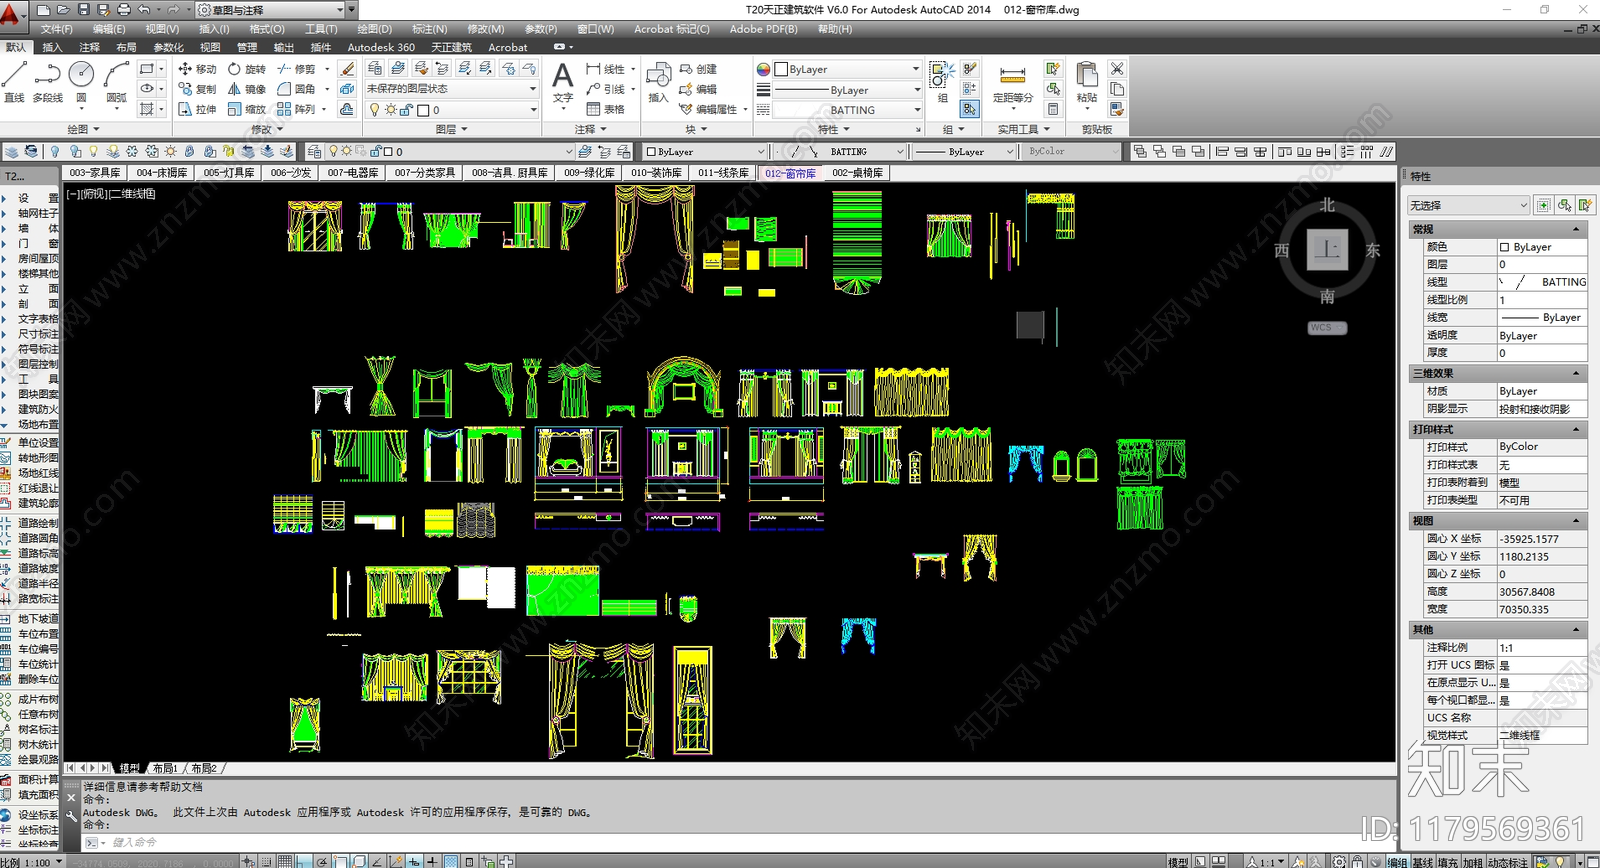Select the Polyline (多段线) tool
This screenshot has height=868, width=1600.
(x=47, y=81)
